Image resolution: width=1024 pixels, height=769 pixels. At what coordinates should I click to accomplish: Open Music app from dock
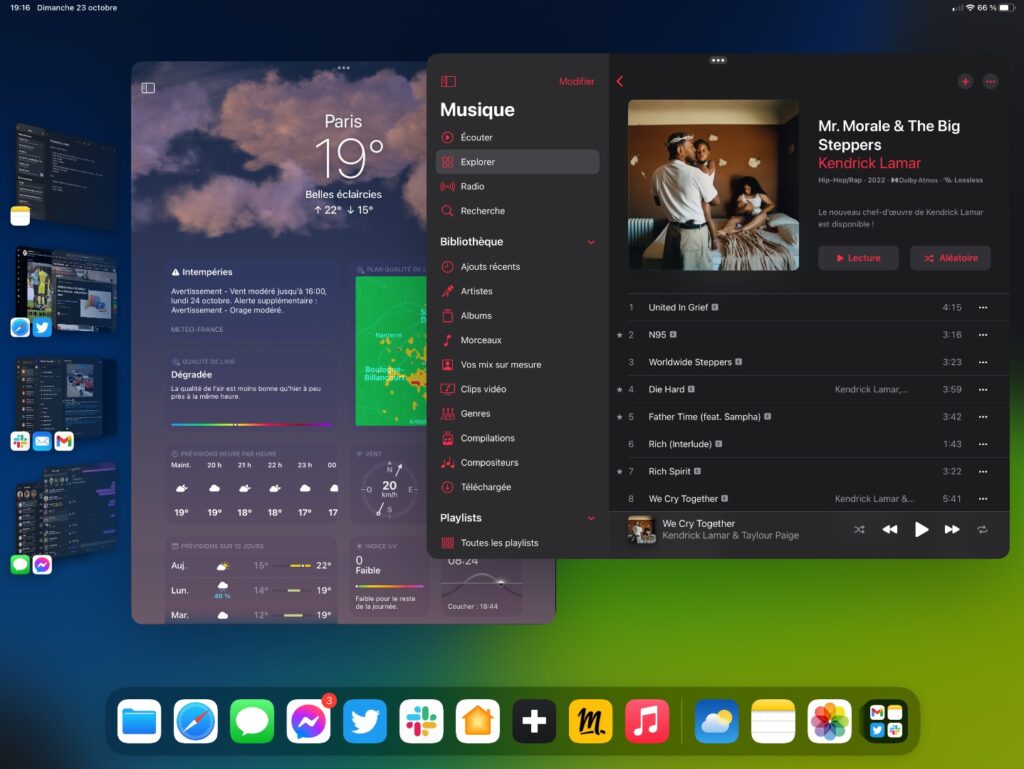pyautogui.click(x=647, y=721)
